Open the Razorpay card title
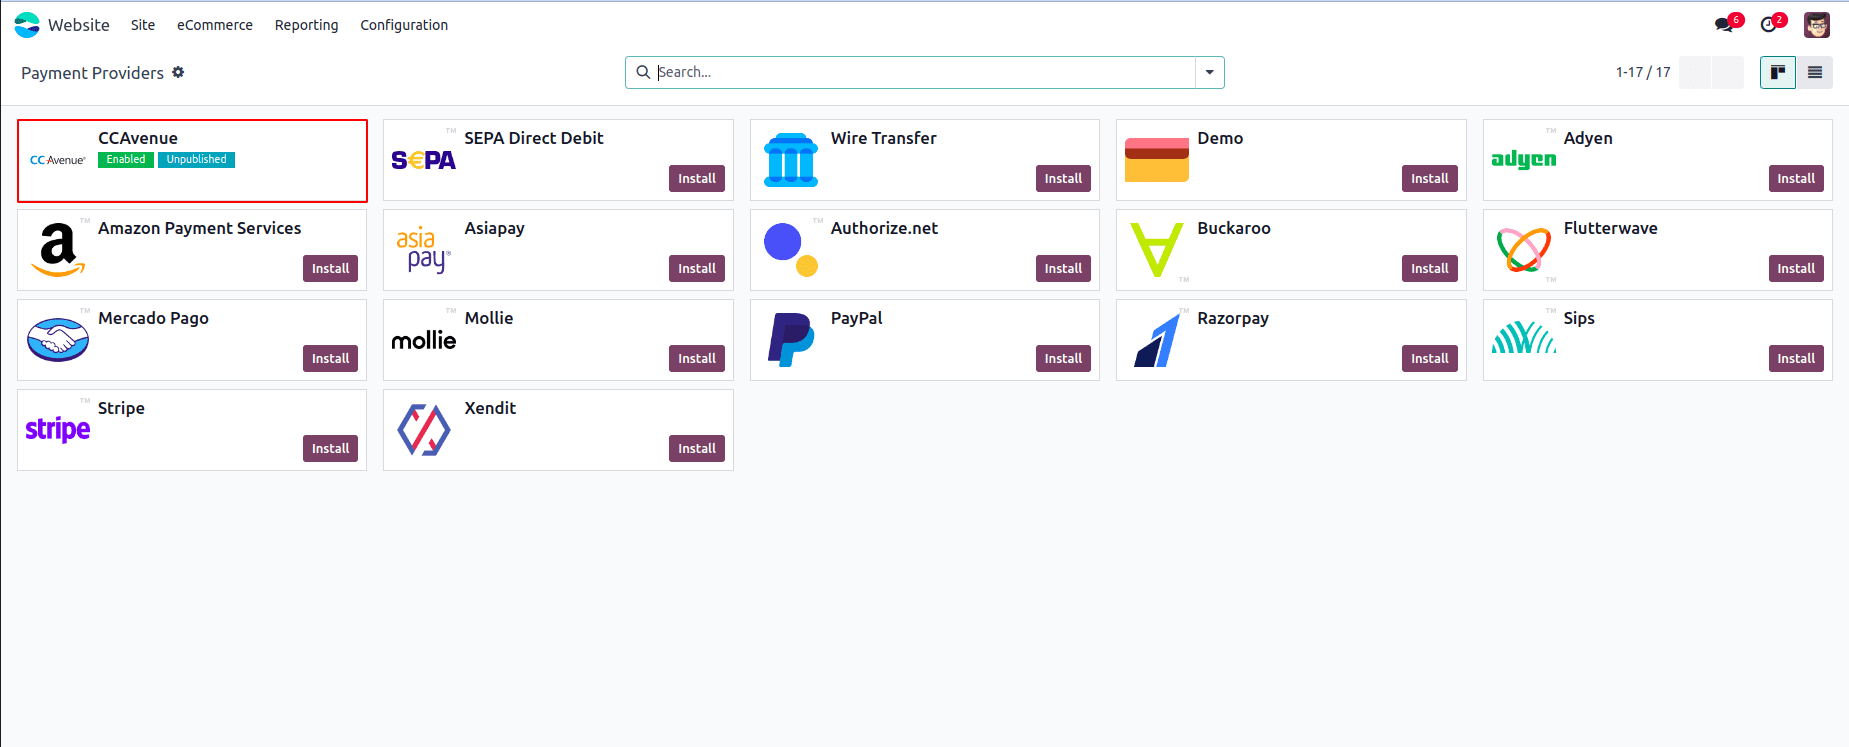1849x747 pixels. pyautogui.click(x=1233, y=318)
